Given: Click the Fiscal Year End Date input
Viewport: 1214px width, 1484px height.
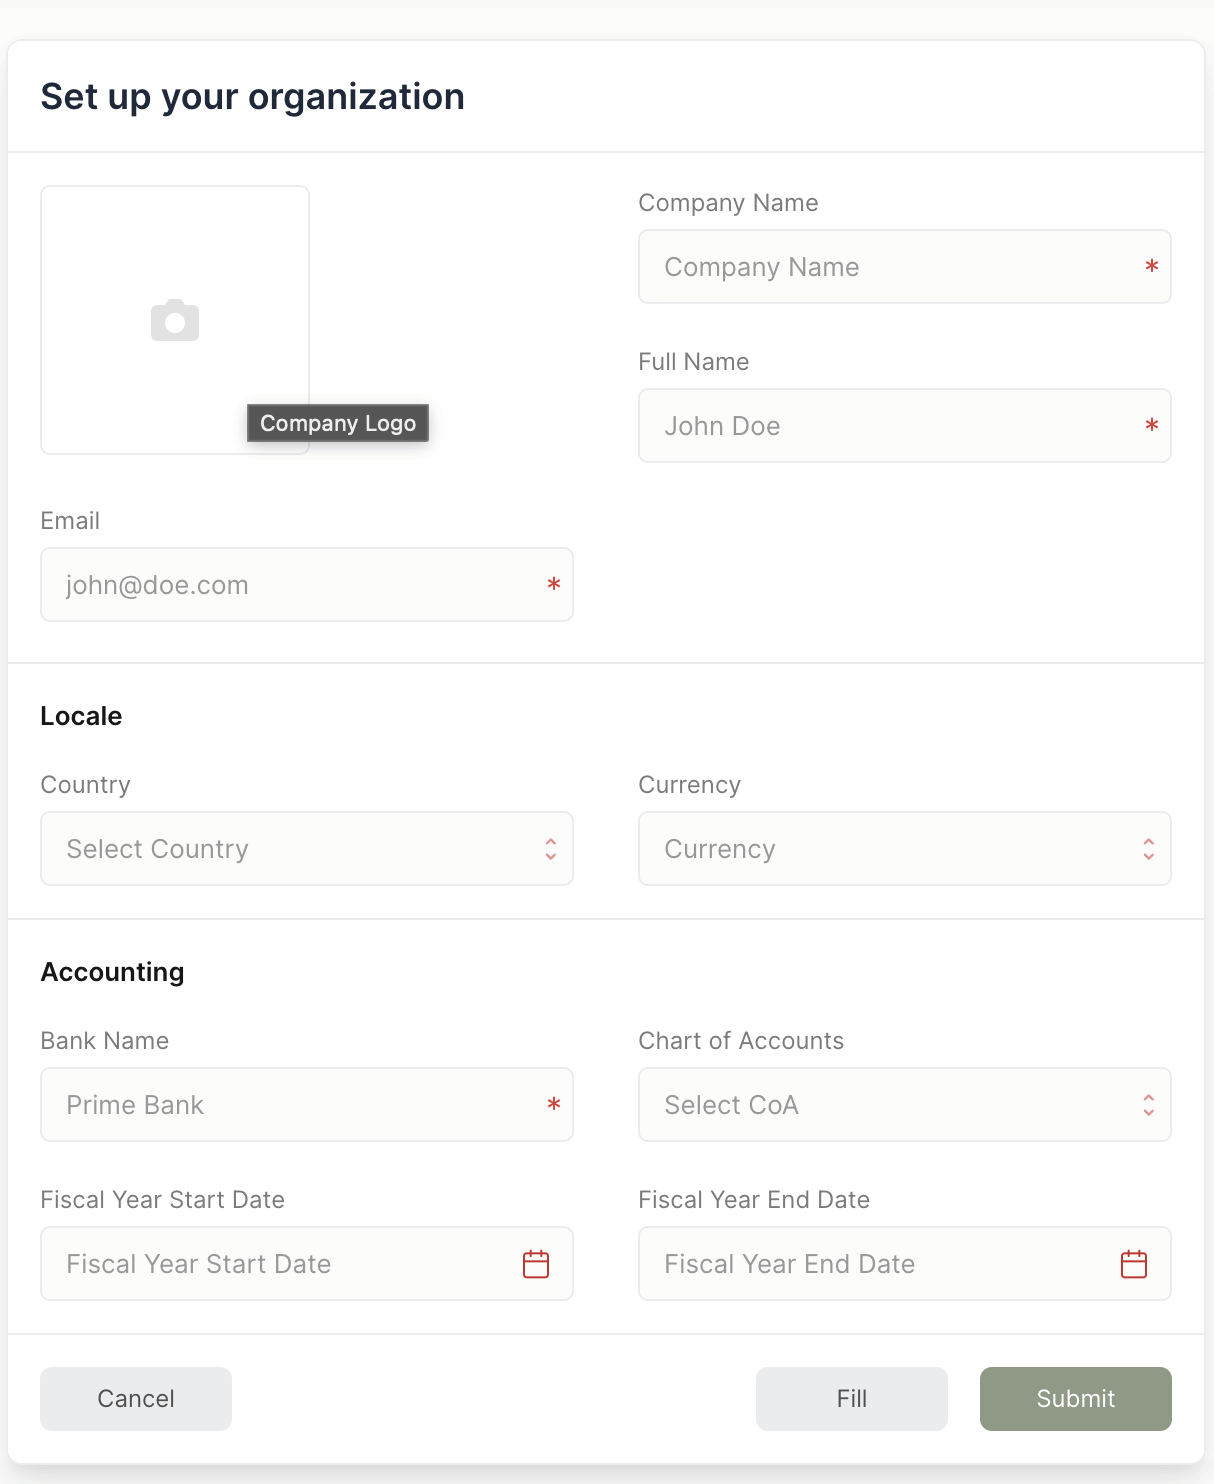Looking at the screenshot, I should [905, 1264].
